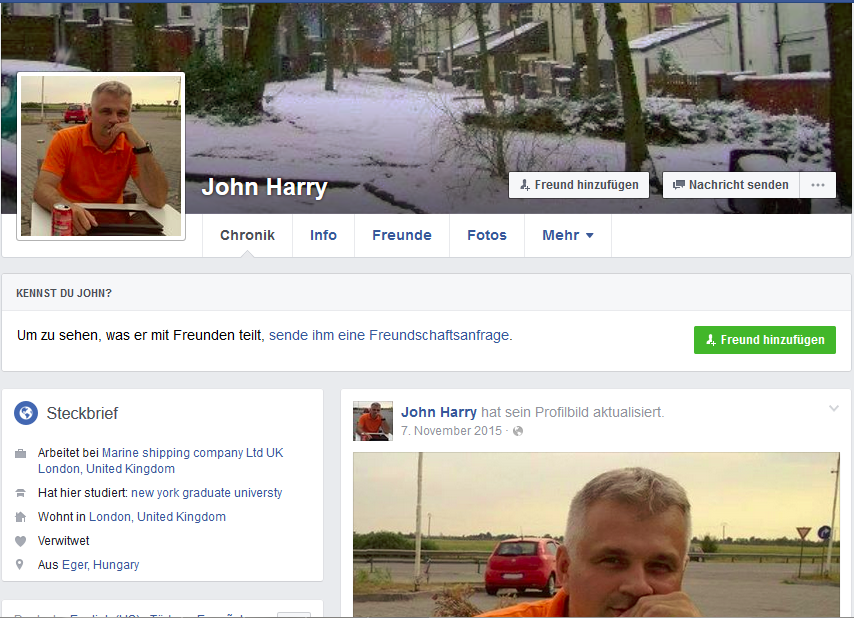Click the green Freund hinzufügen button
This screenshot has width=854, height=618.
pyautogui.click(x=765, y=340)
